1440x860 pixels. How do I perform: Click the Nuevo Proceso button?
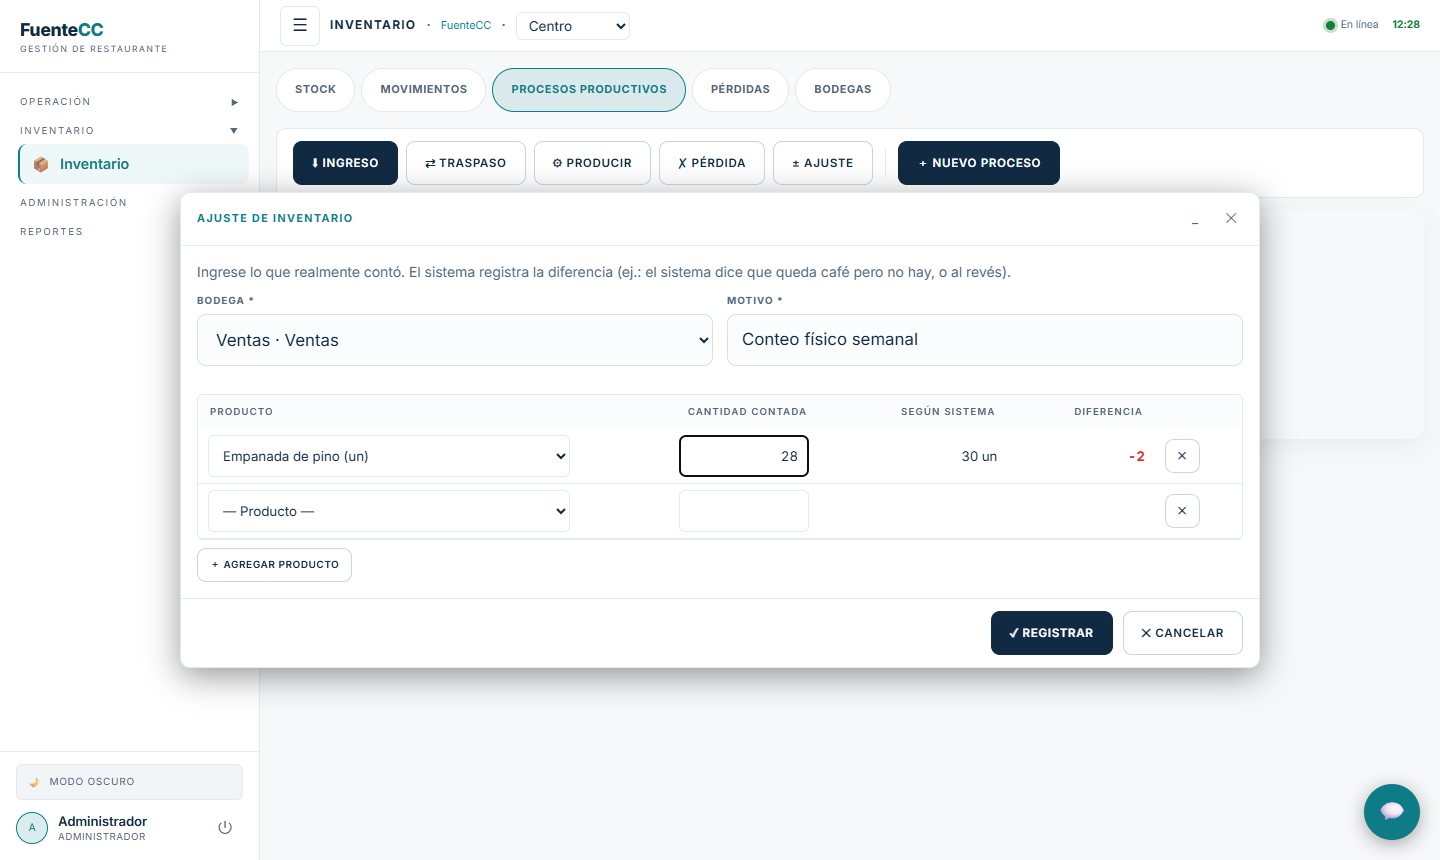[979, 163]
